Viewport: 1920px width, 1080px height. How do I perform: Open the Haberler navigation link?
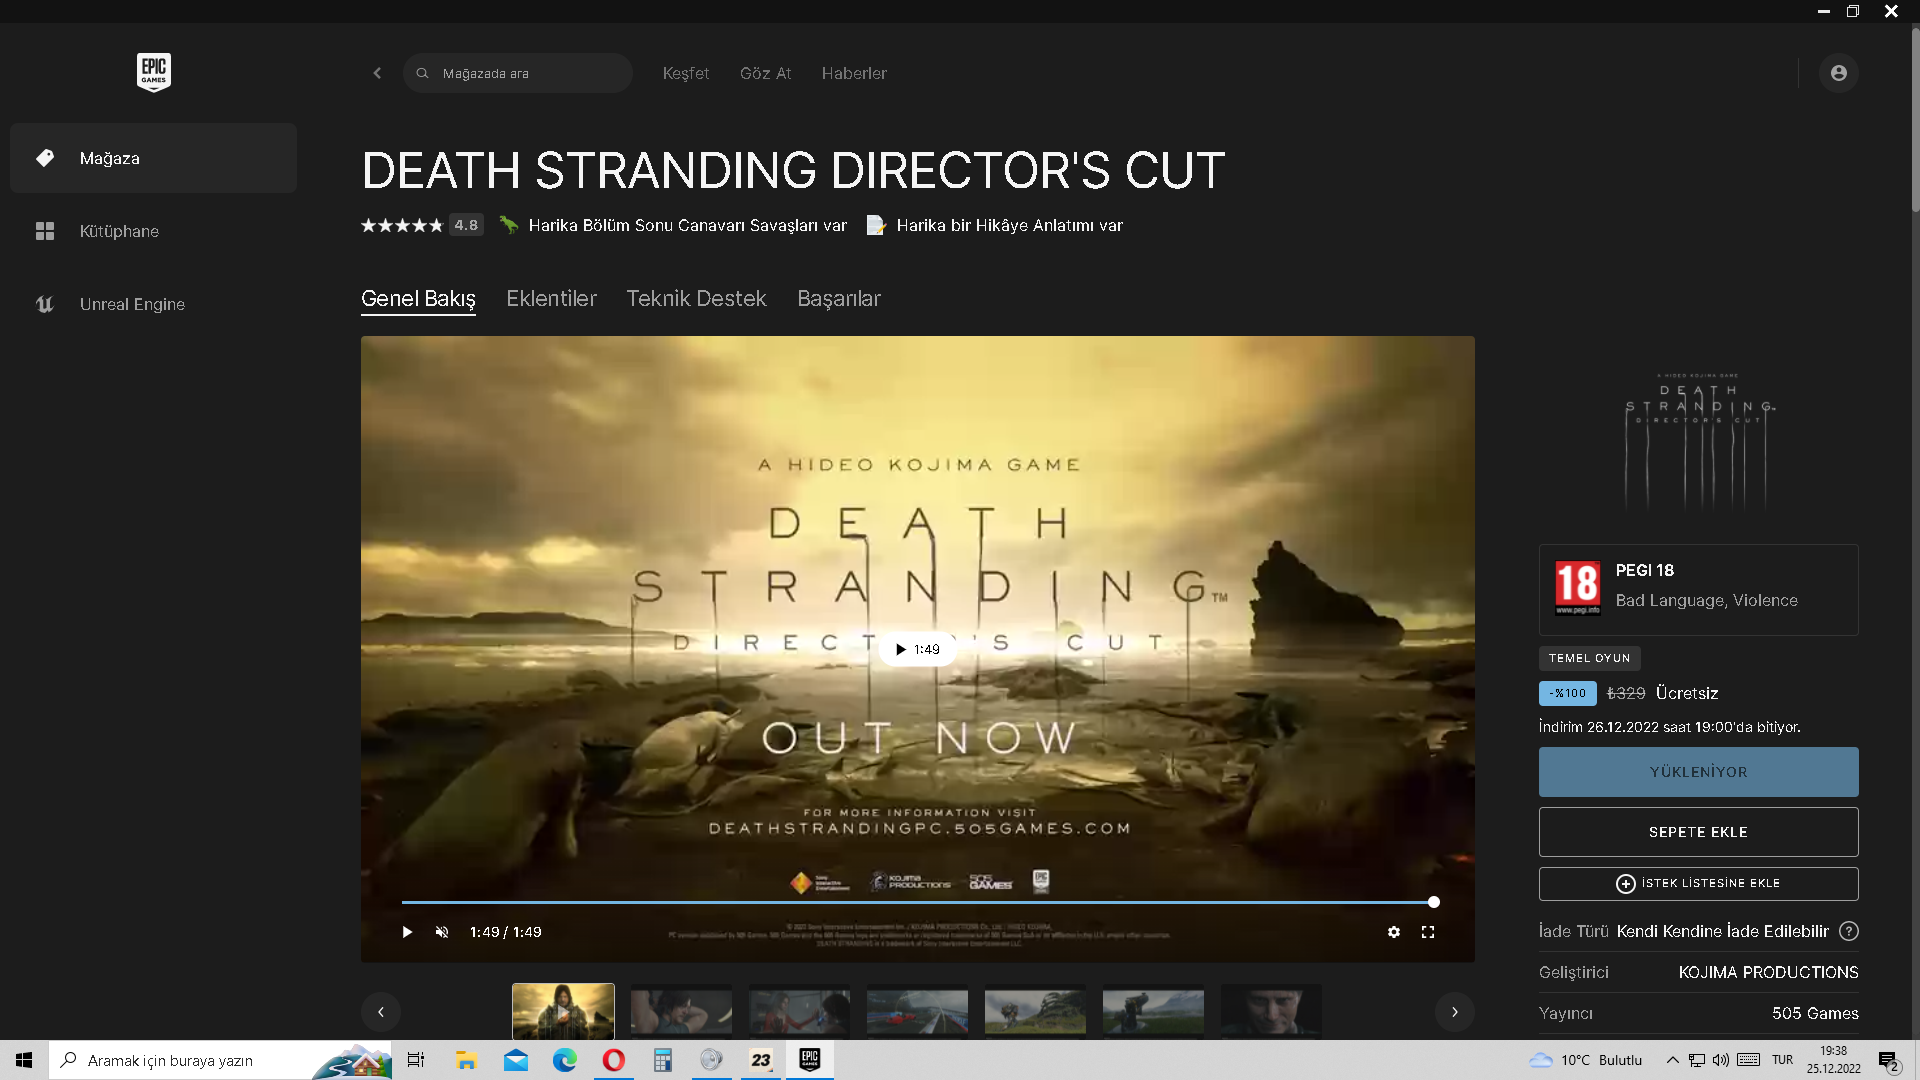coord(854,73)
